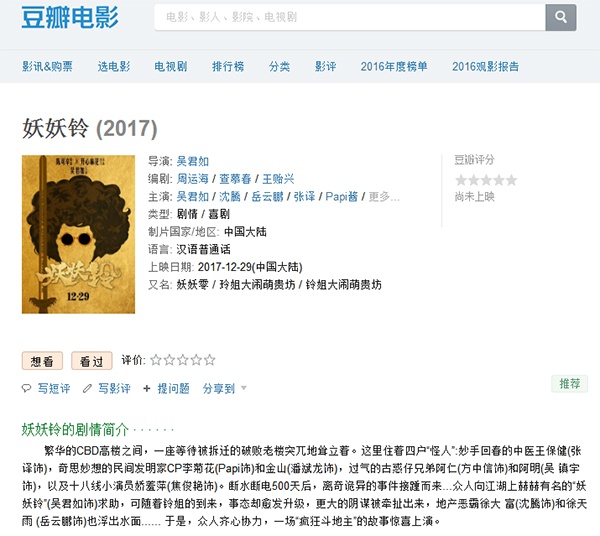Rate the movie with the first star
Viewport: 600px width, 536px height.
coord(156,360)
